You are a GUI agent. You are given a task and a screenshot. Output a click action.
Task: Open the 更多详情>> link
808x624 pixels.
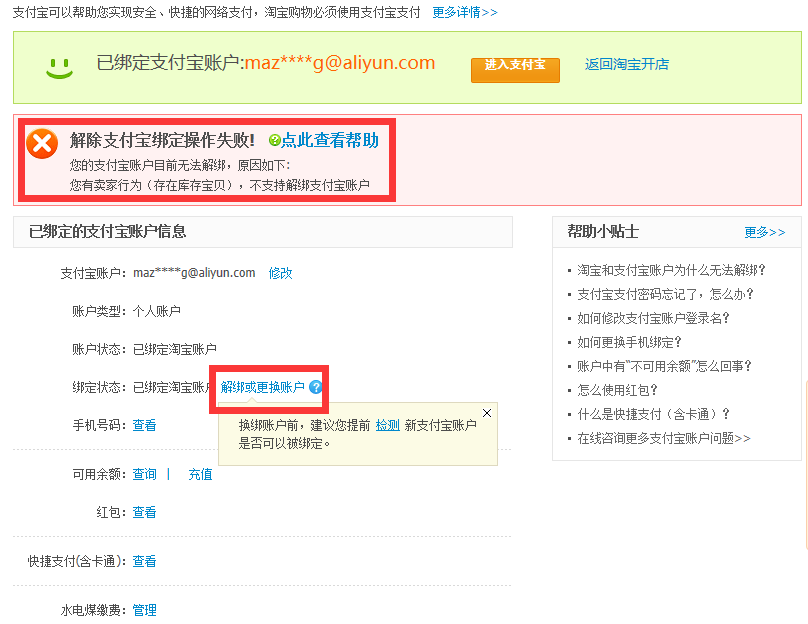click(465, 12)
